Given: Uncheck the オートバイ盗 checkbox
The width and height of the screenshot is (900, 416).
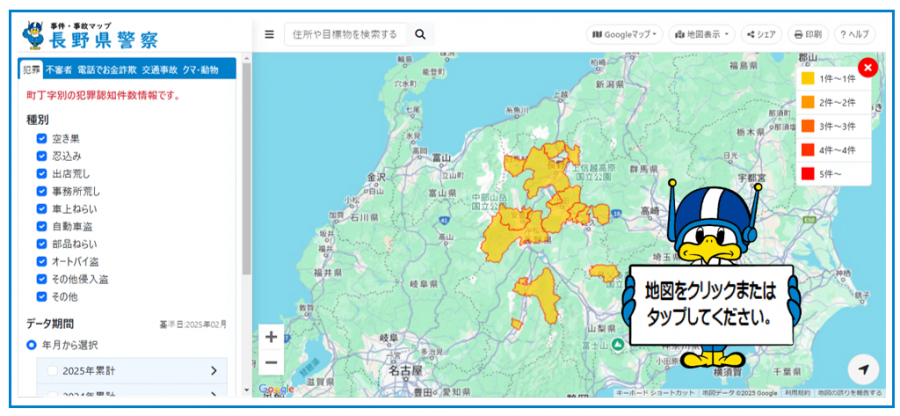Looking at the screenshot, I should [x=41, y=262].
